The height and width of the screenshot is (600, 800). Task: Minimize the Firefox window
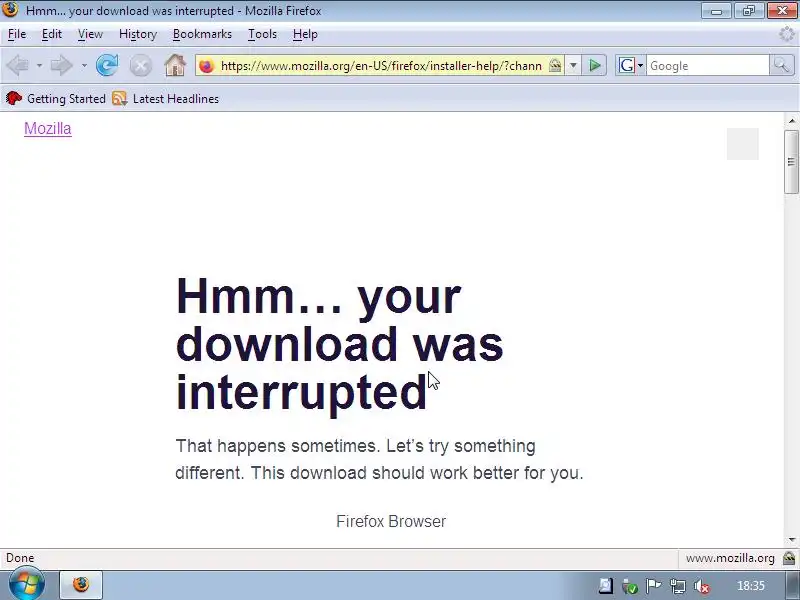point(716,10)
